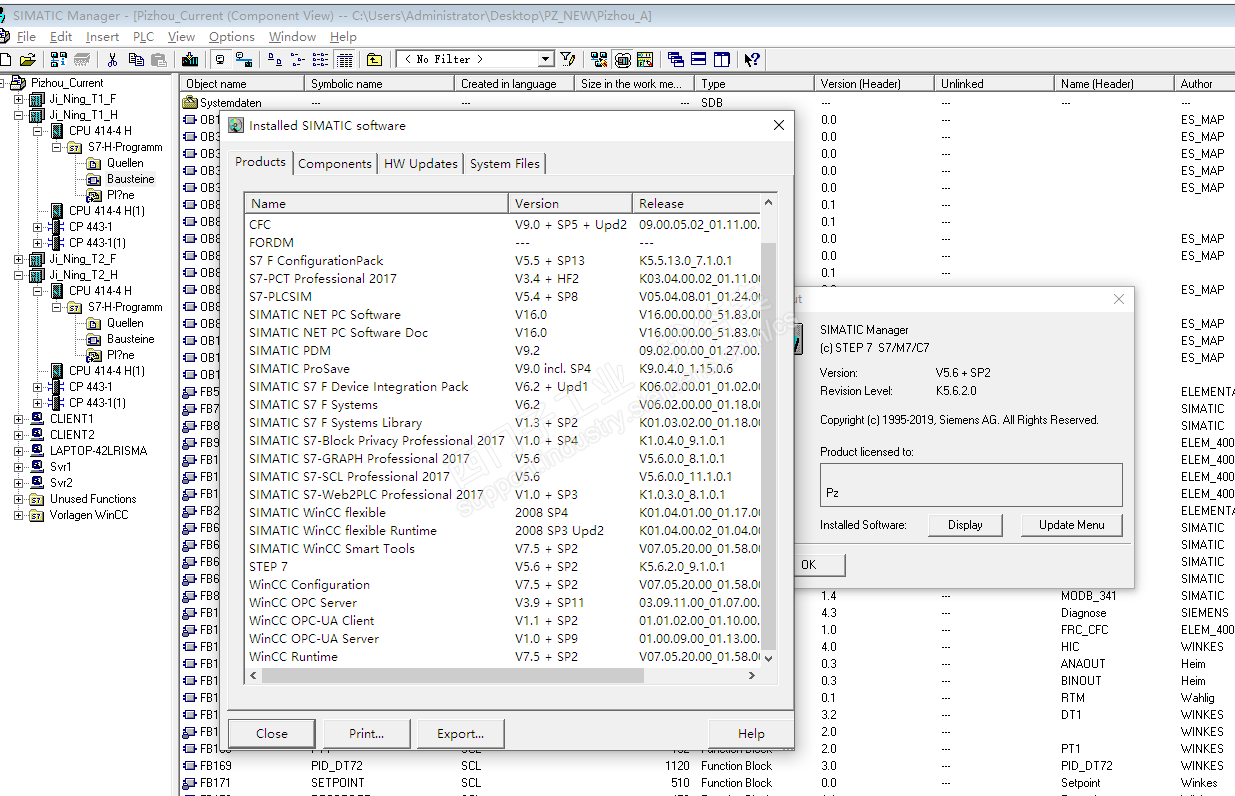The width and height of the screenshot is (1235, 796).
Task: Select List view toolbar button
Action: click(320, 59)
